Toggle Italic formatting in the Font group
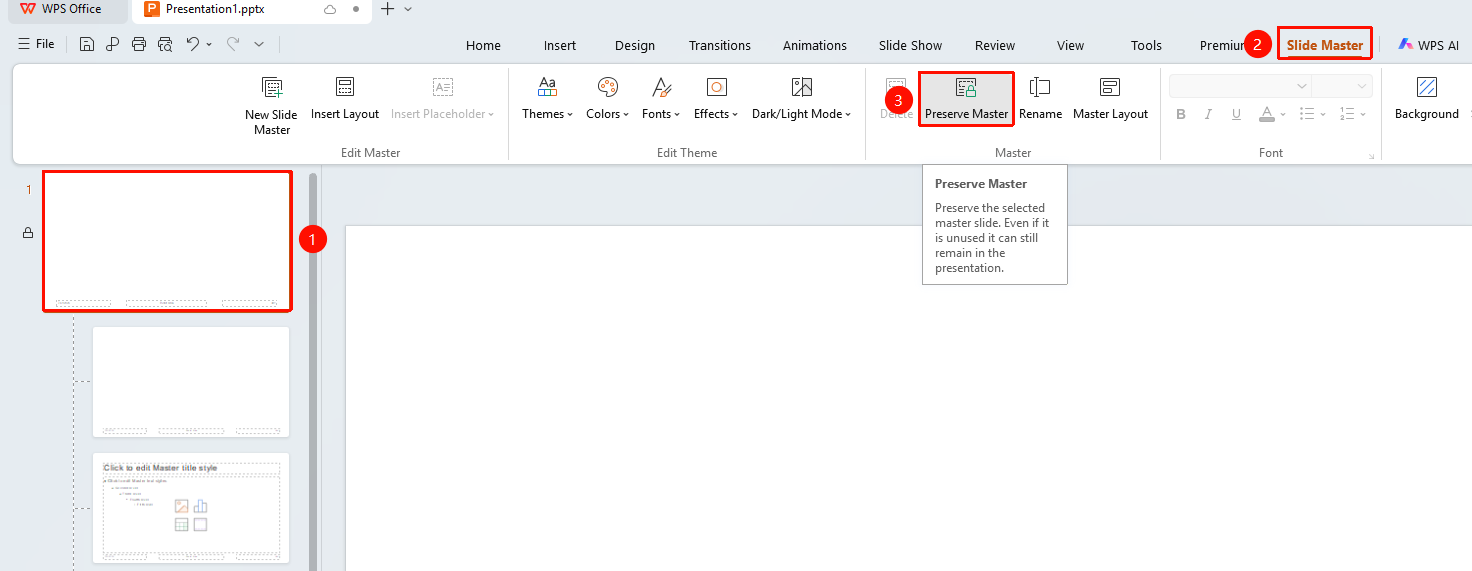Screen dimensions: 1472x571 click(x=1209, y=114)
